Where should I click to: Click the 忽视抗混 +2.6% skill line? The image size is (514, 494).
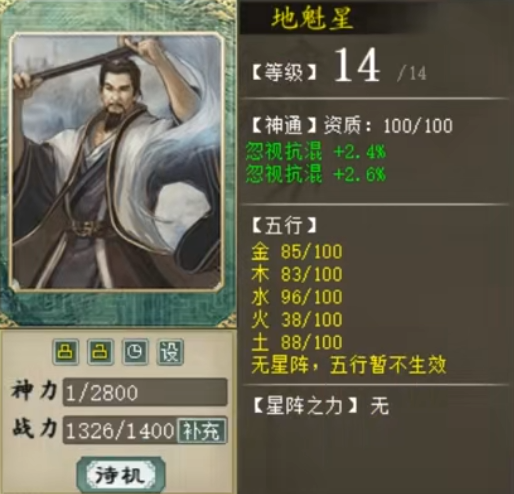[316, 174]
